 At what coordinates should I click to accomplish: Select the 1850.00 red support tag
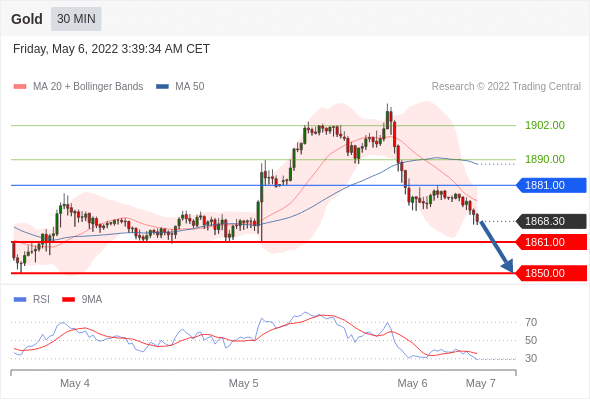pyautogui.click(x=551, y=273)
